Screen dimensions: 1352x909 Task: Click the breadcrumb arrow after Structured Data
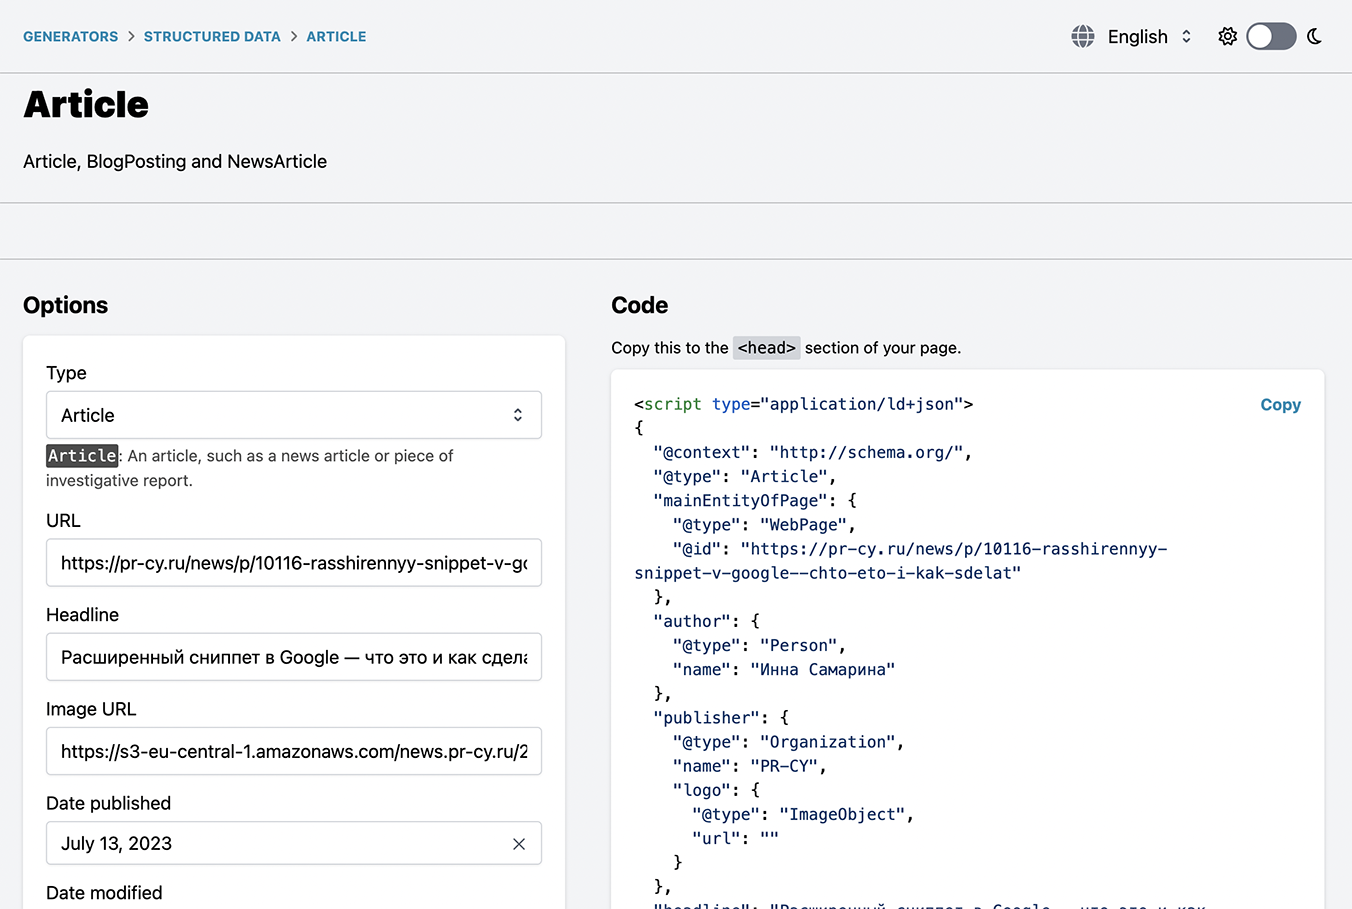tap(294, 37)
